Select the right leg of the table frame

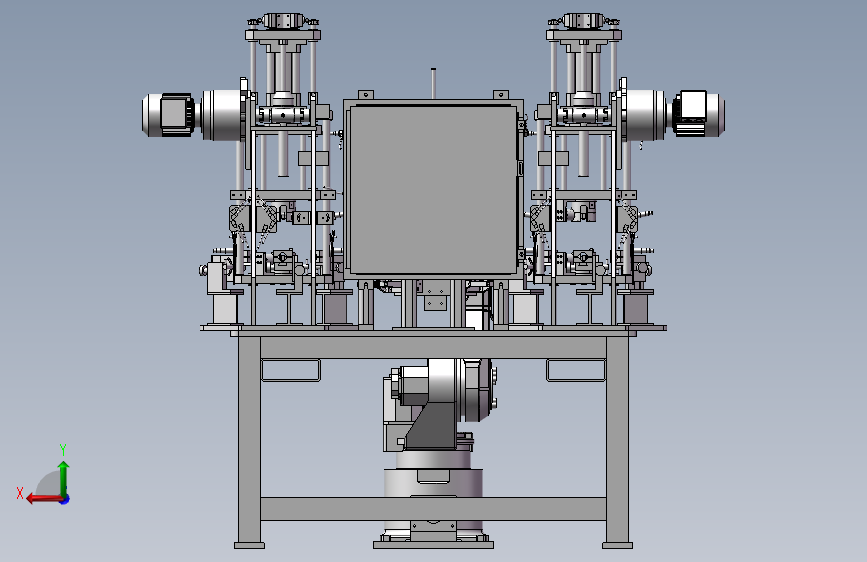pos(617,443)
